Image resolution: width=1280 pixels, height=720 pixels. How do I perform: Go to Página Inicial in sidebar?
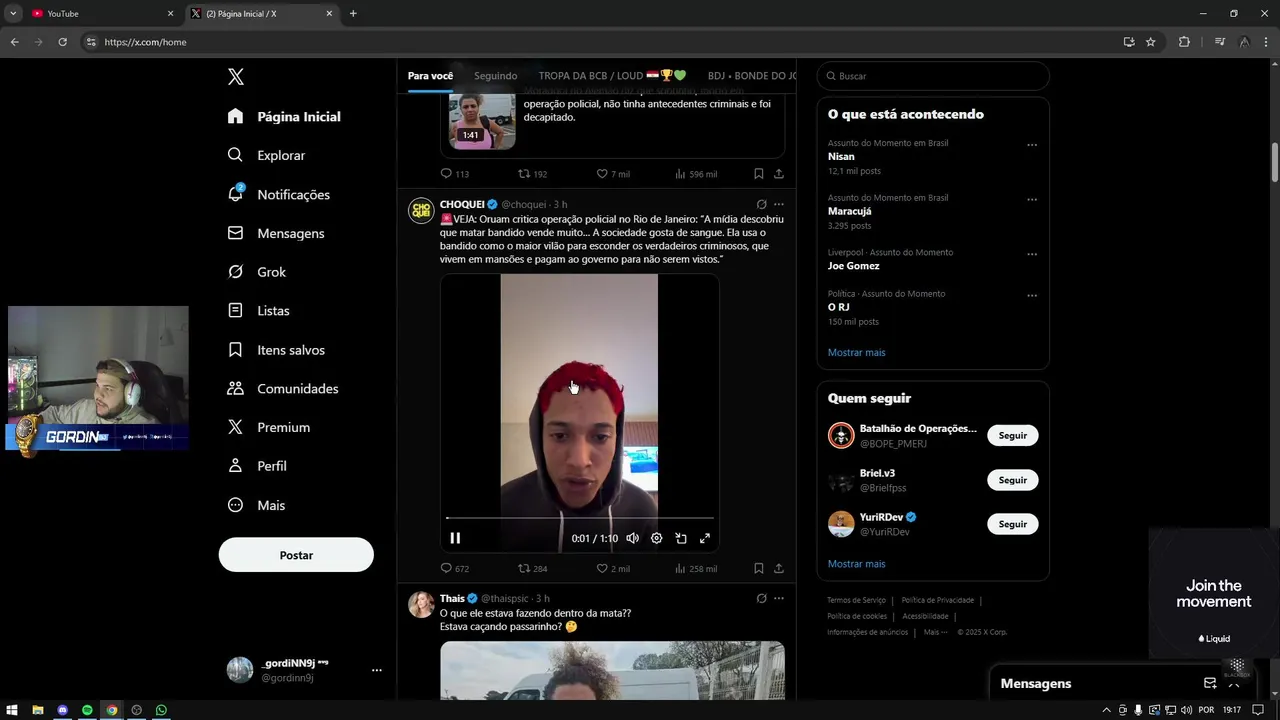284,116
